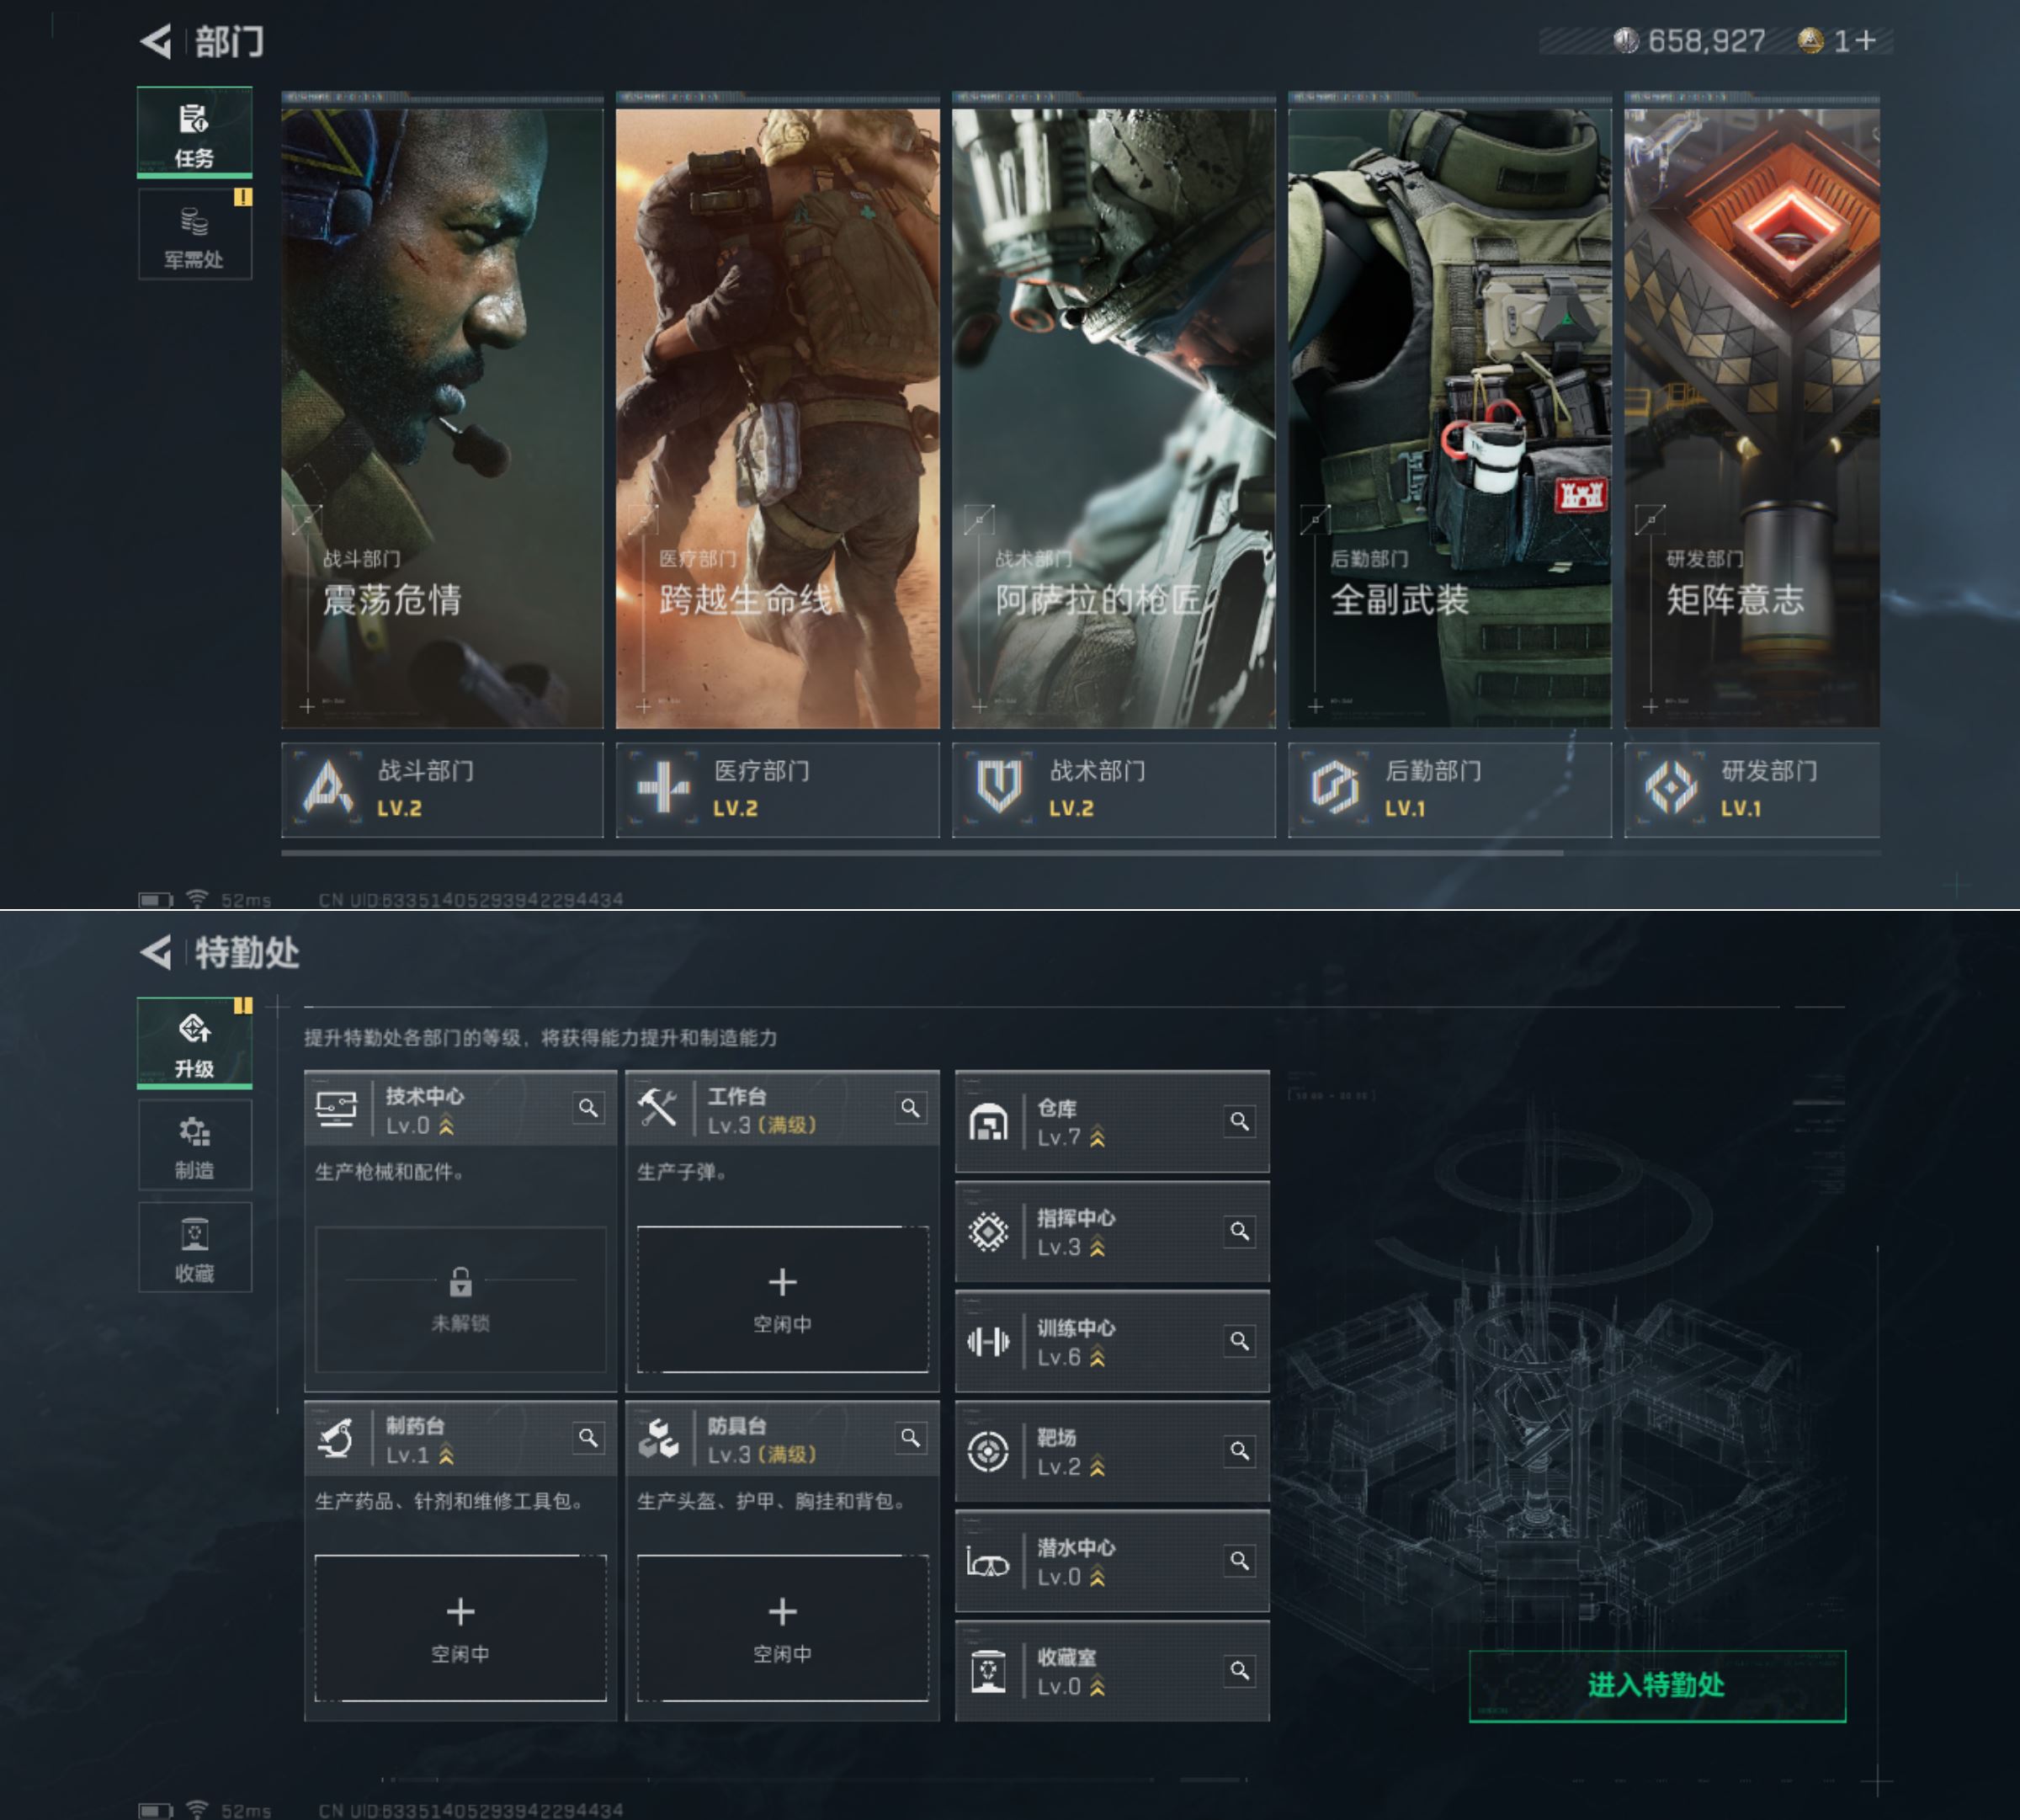This screenshot has height=1820, width=2020.
Task: Add production in 工作台 idle slot
Action: tap(783, 1299)
